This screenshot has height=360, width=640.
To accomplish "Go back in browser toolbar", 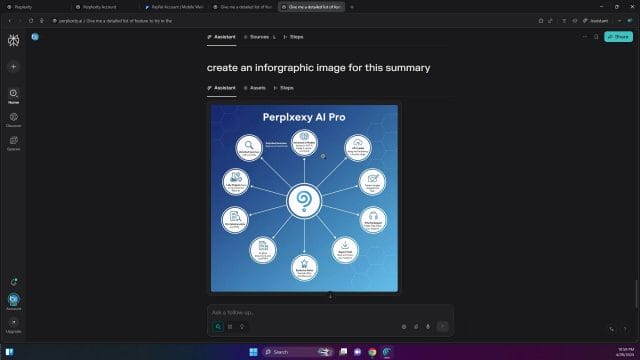I will click(x=10, y=20).
